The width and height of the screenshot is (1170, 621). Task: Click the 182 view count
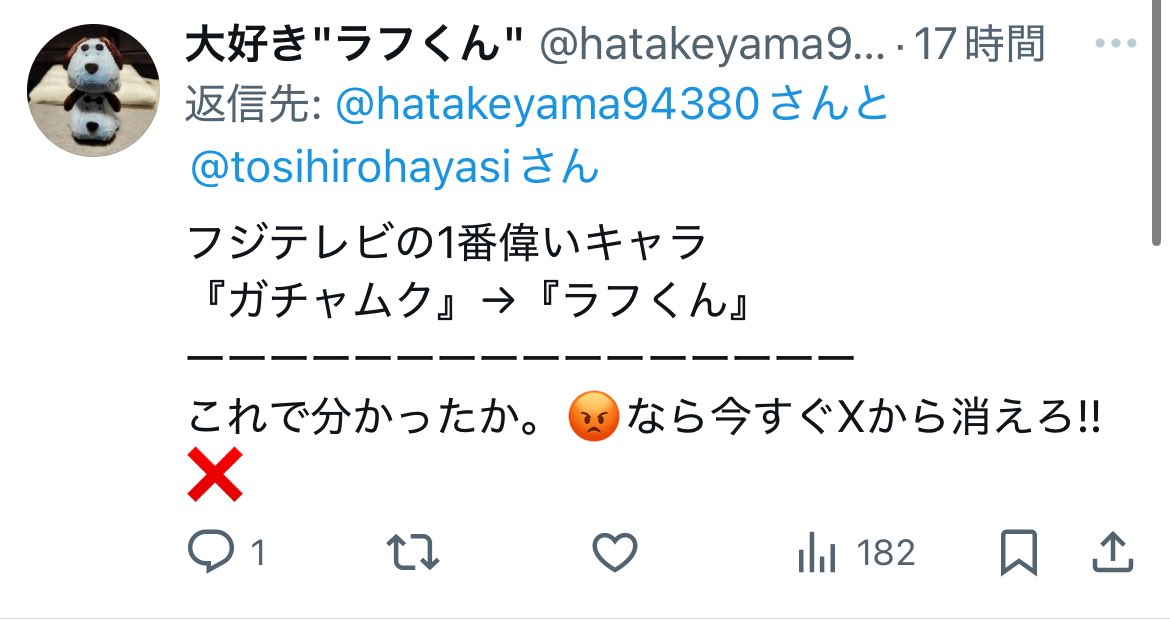tap(886, 553)
